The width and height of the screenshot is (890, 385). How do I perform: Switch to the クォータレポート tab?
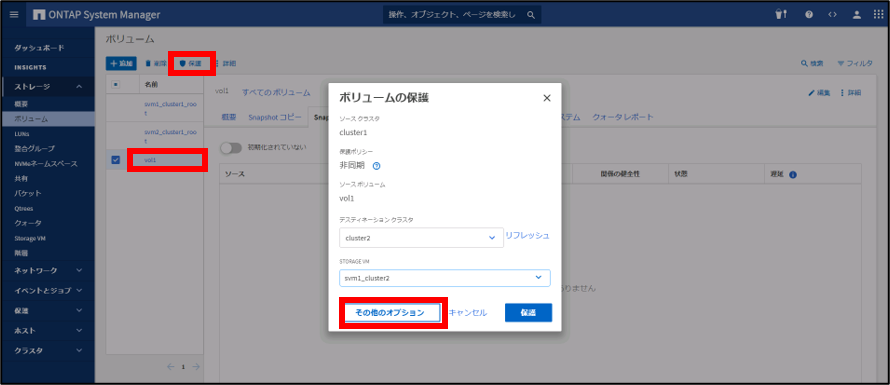click(623, 117)
